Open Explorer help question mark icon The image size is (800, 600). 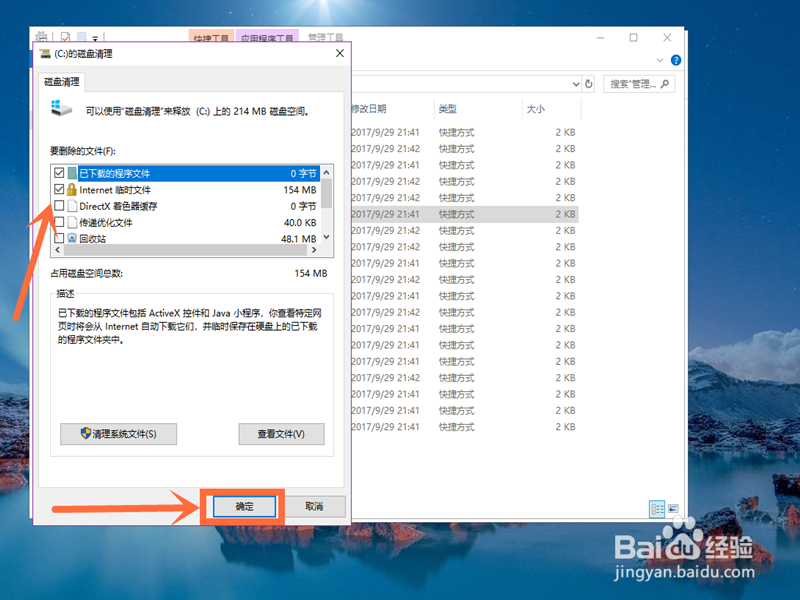point(676,60)
